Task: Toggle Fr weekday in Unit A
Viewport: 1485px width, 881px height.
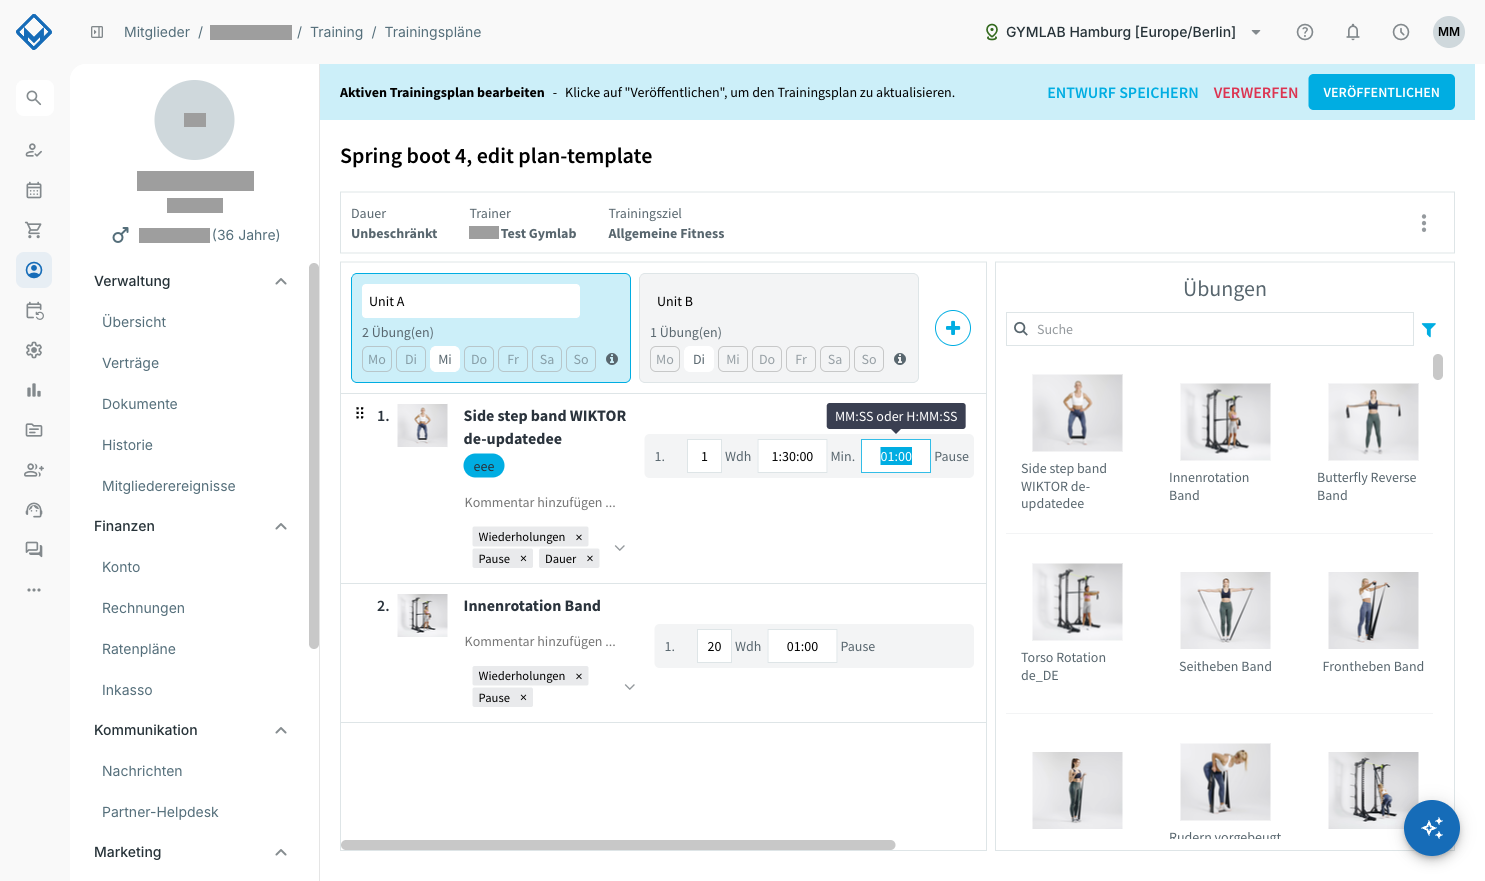Action: pyautogui.click(x=513, y=359)
